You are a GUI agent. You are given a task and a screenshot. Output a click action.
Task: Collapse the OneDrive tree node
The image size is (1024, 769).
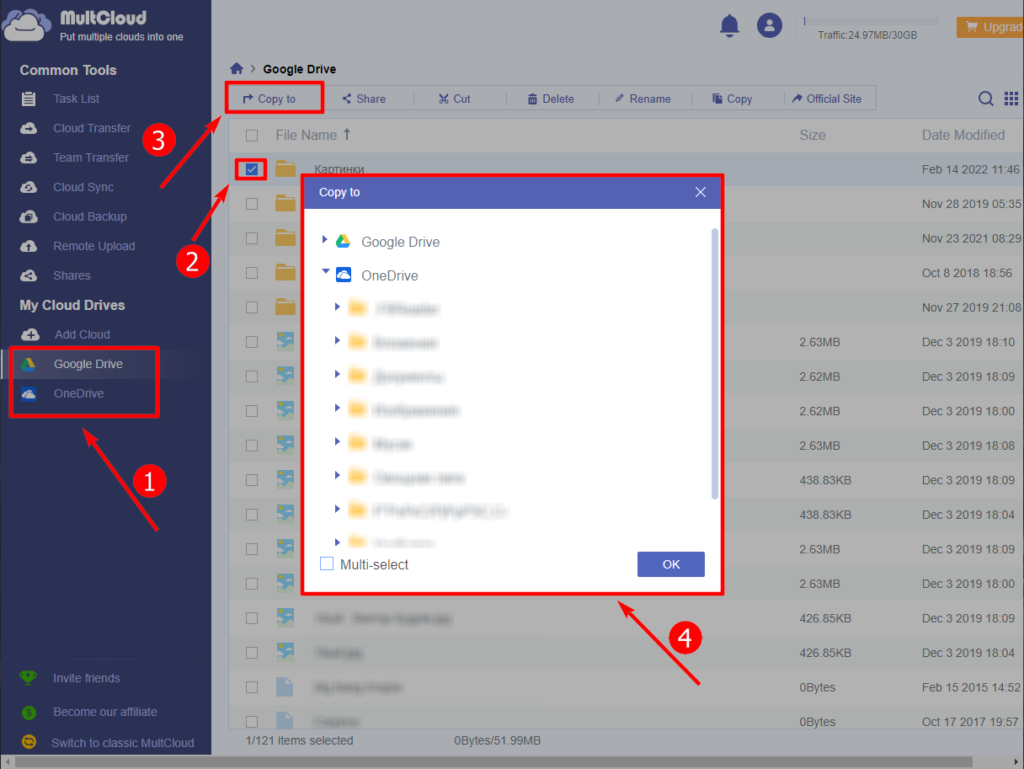(x=324, y=273)
